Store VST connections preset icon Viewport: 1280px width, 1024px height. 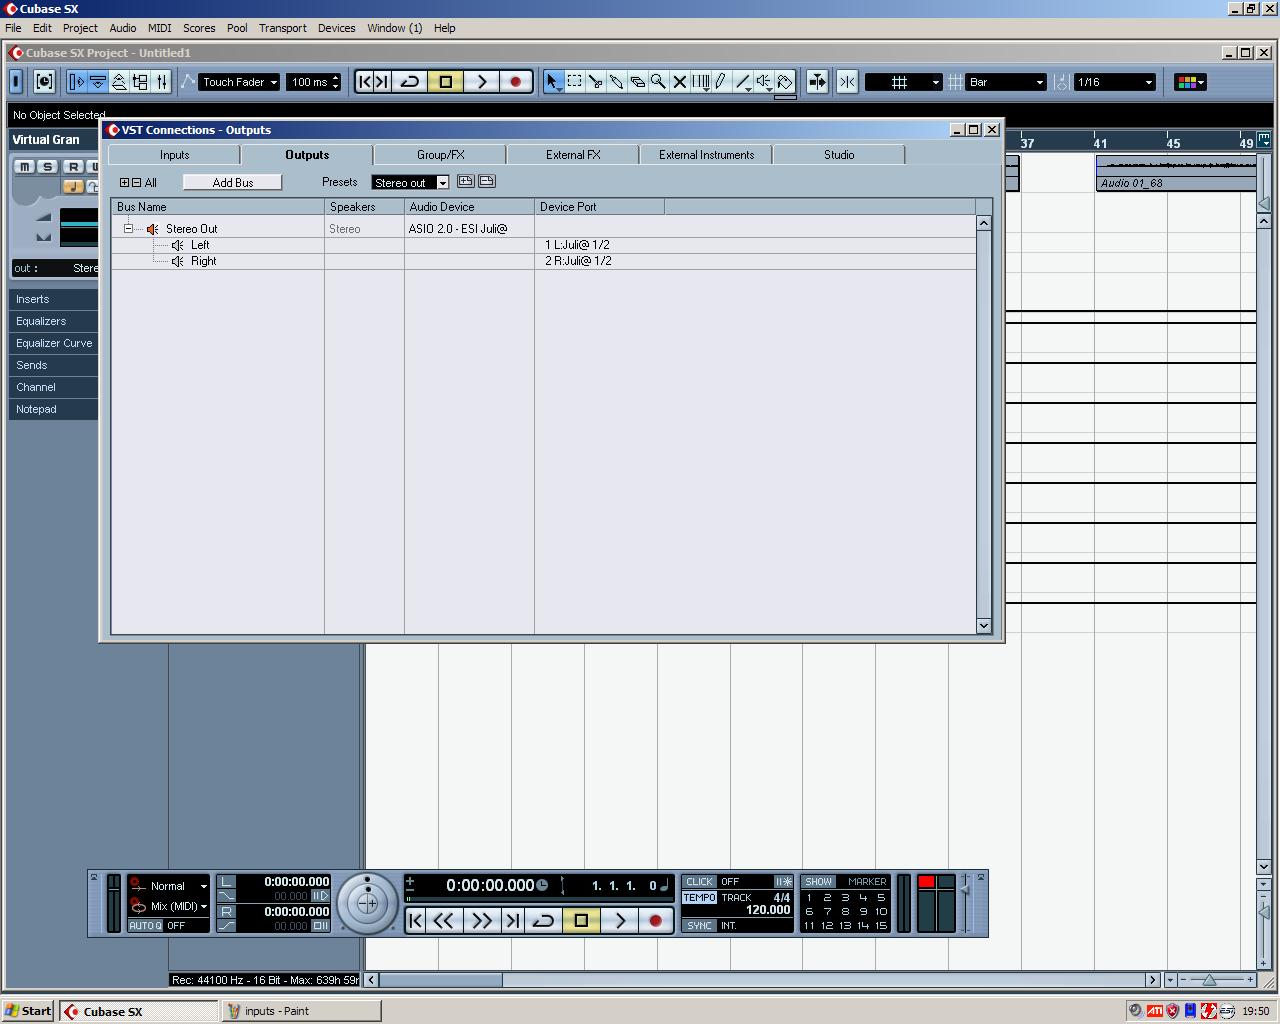click(465, 181)
